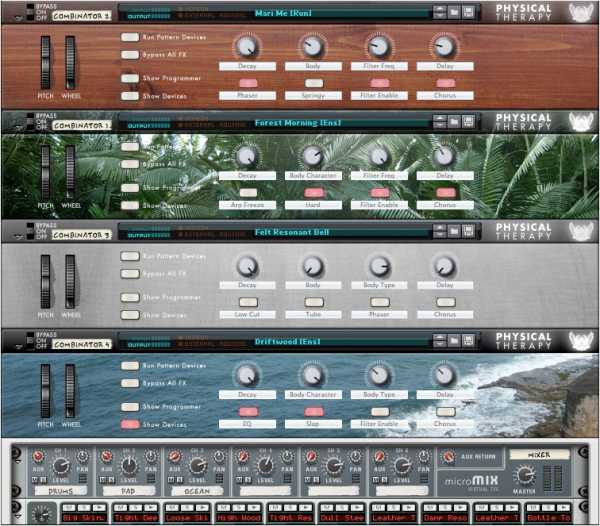Toggle Run Pattern Devices on Mari Me combinator
This screenshot has width=600, height=526.
tap(130, 37)
